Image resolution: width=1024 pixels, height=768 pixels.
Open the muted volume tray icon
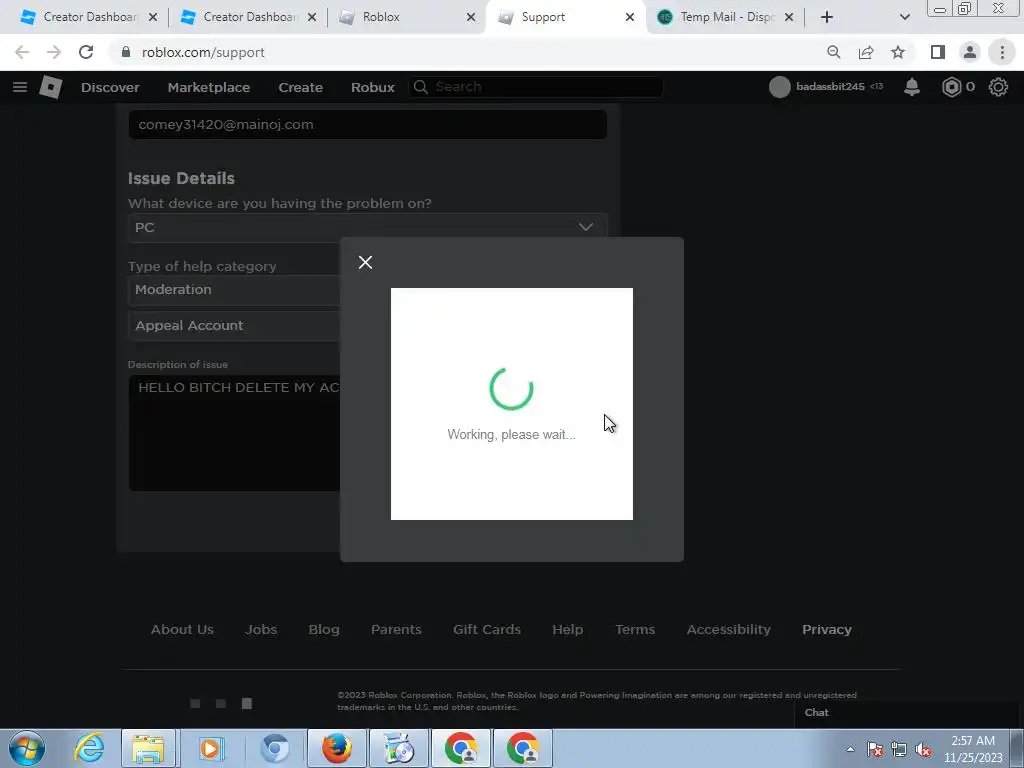[923, 750]
